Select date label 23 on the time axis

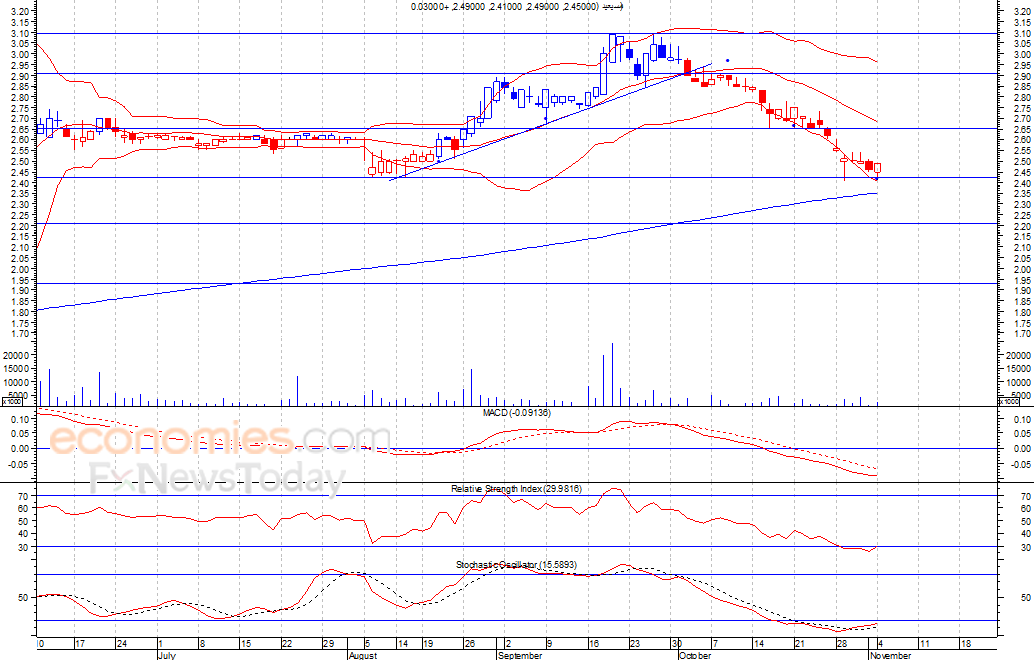(634, 644)
